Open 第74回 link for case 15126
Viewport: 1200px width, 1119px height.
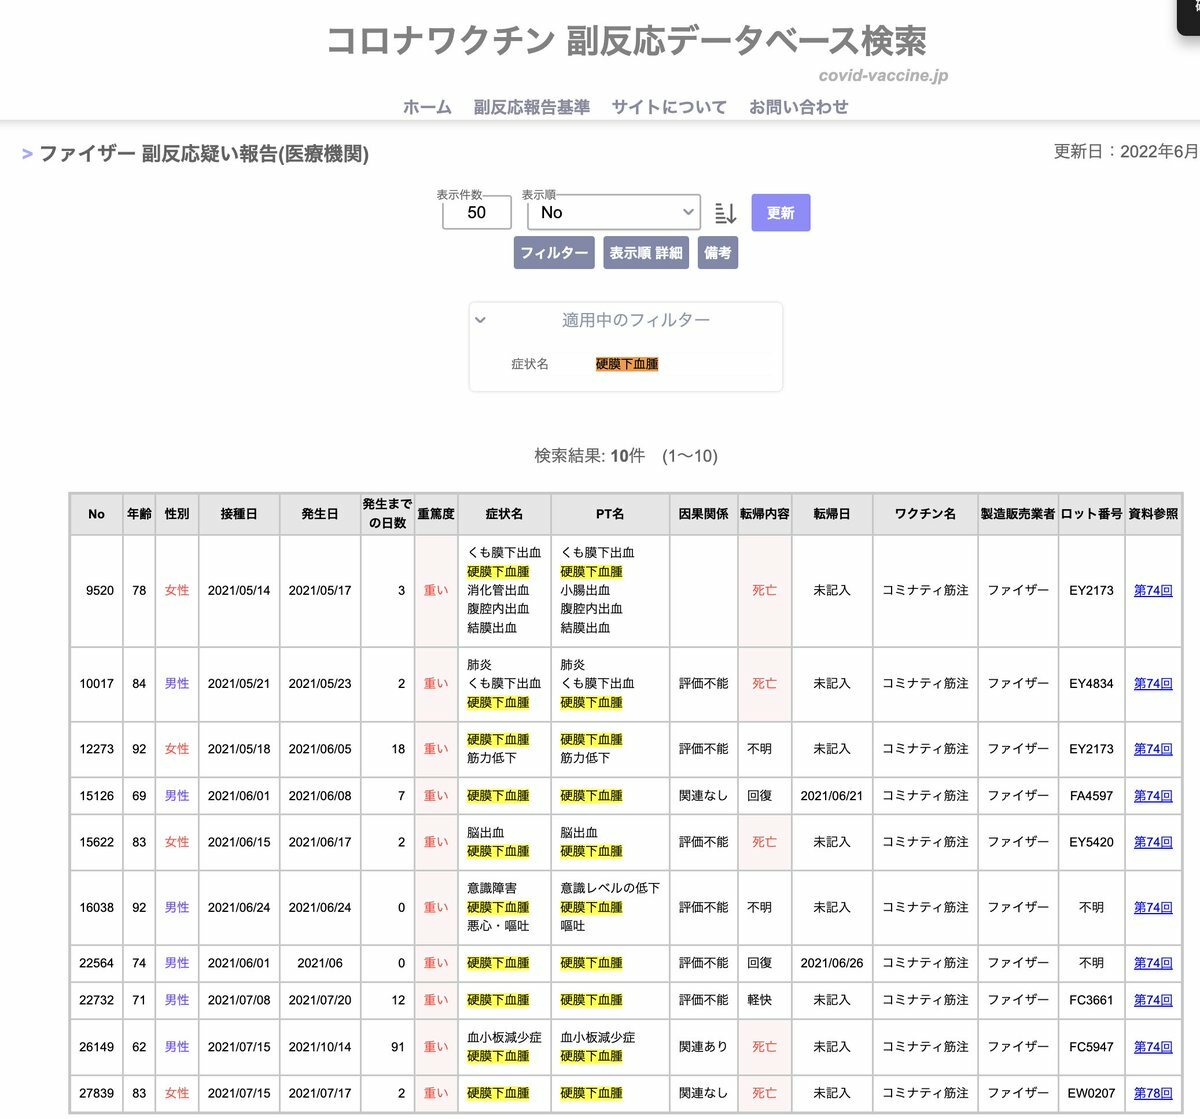[1152, 796]
